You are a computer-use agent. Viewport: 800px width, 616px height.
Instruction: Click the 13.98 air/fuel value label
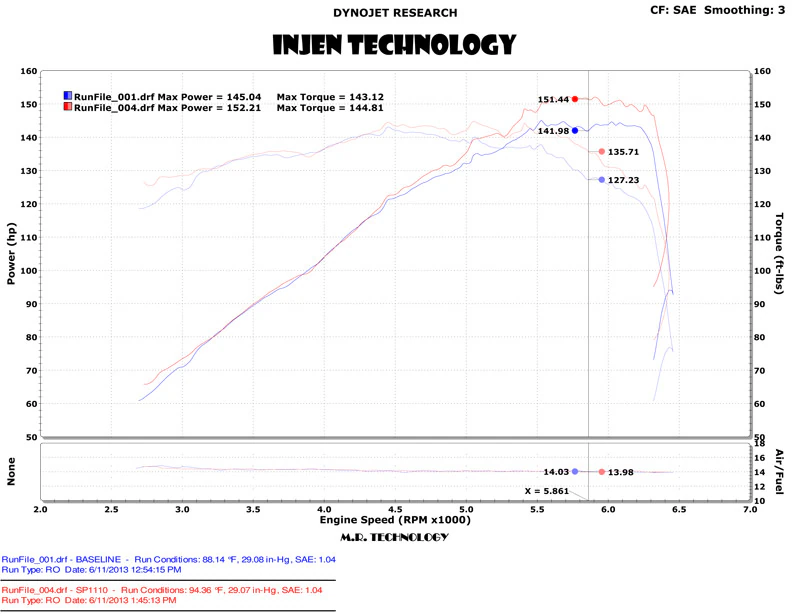click(x=620, y=473)
